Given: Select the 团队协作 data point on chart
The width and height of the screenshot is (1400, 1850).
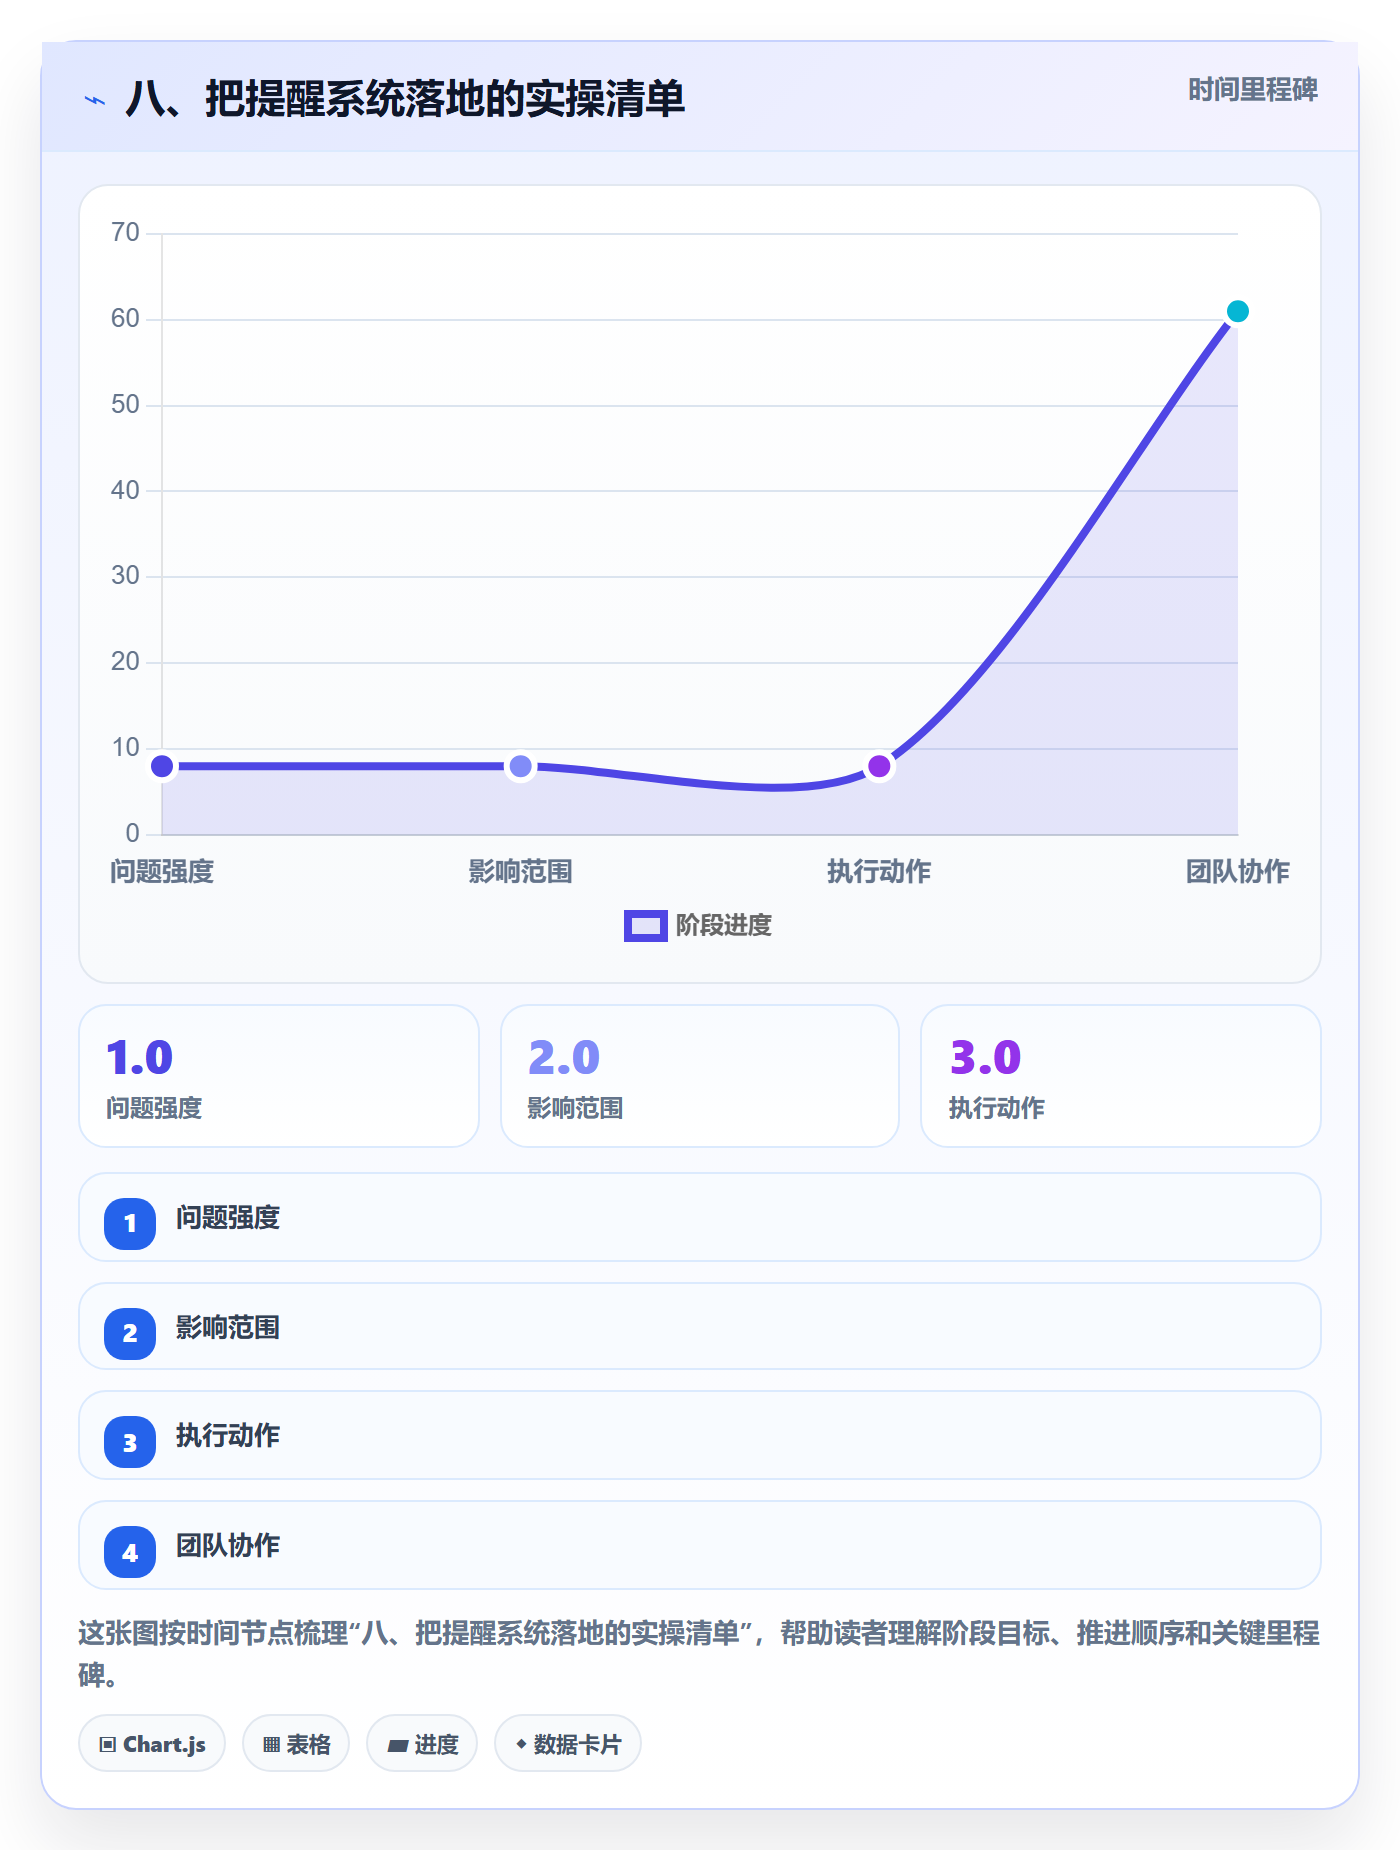Looking at the screenshot, I should pos(1237,311).
